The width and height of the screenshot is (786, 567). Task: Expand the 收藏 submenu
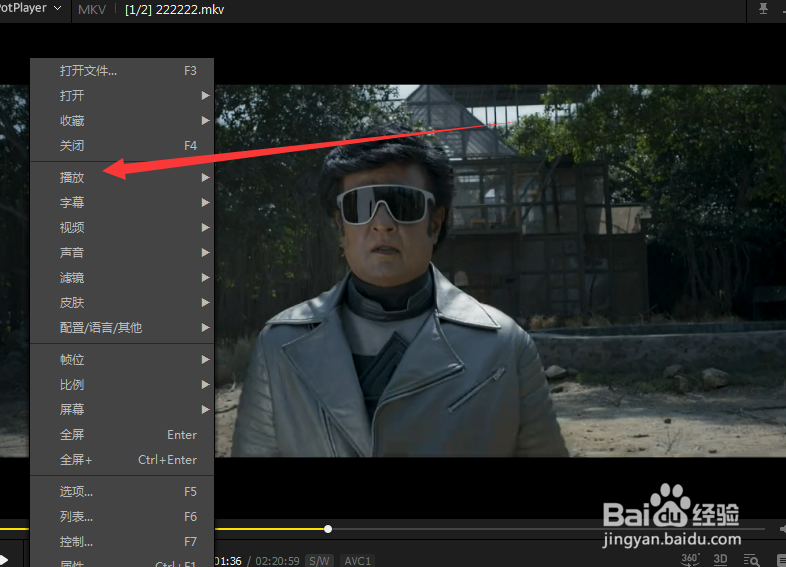[x=122, y=120]
